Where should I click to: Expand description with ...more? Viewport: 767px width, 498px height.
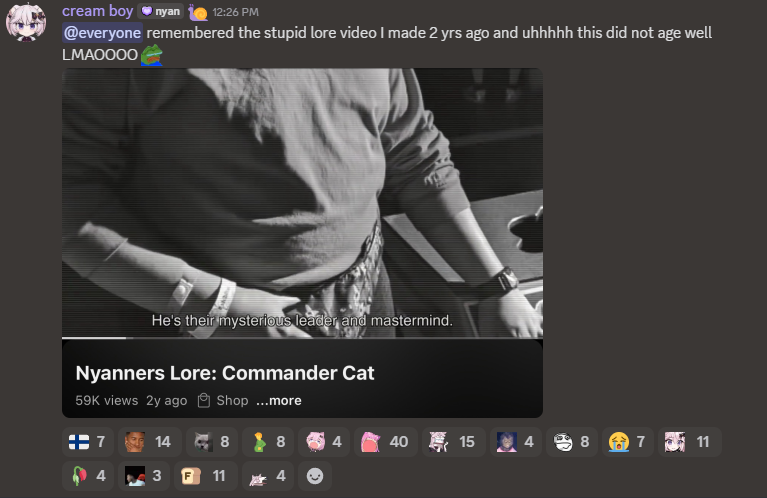(x=278, y=400)
